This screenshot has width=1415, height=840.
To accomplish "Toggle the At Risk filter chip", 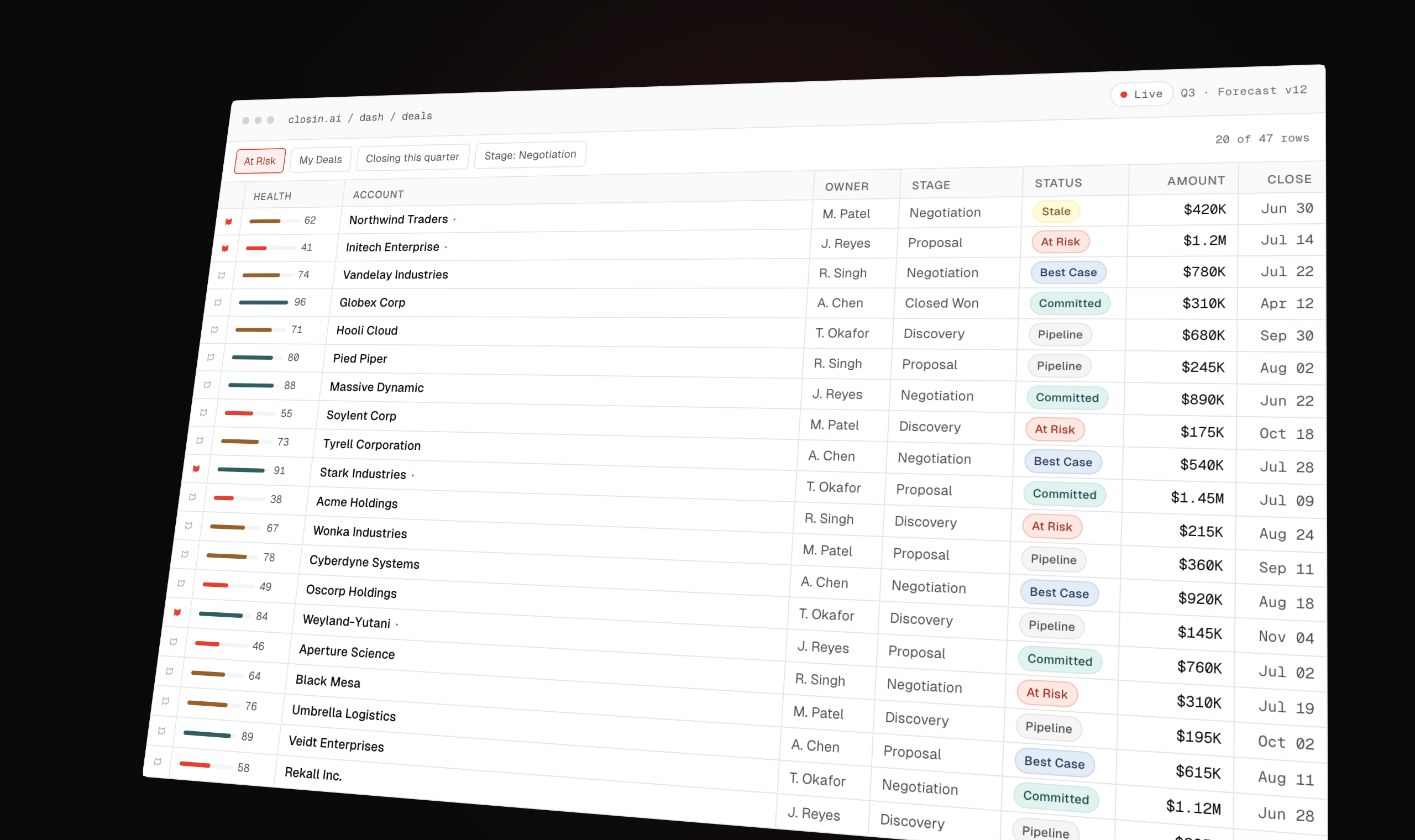I will [260, 161].
